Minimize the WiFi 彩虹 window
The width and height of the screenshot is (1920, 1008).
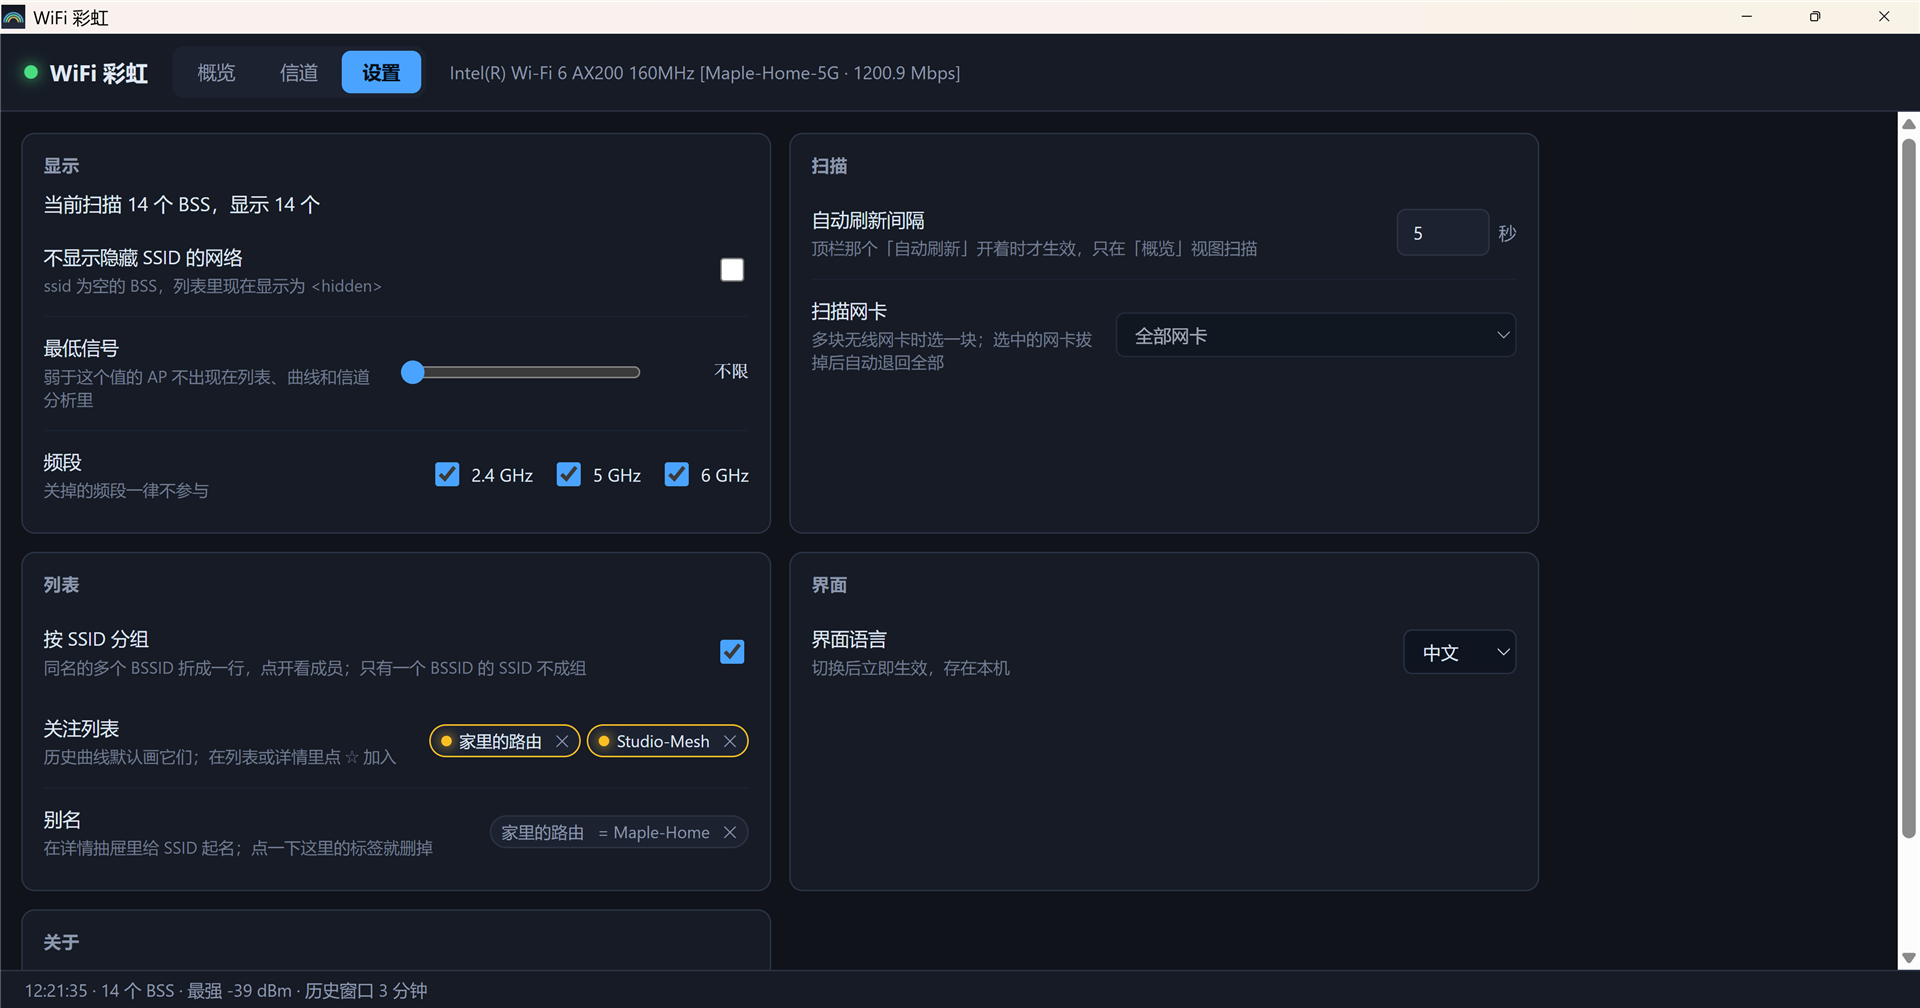(x=1747, y=17)
